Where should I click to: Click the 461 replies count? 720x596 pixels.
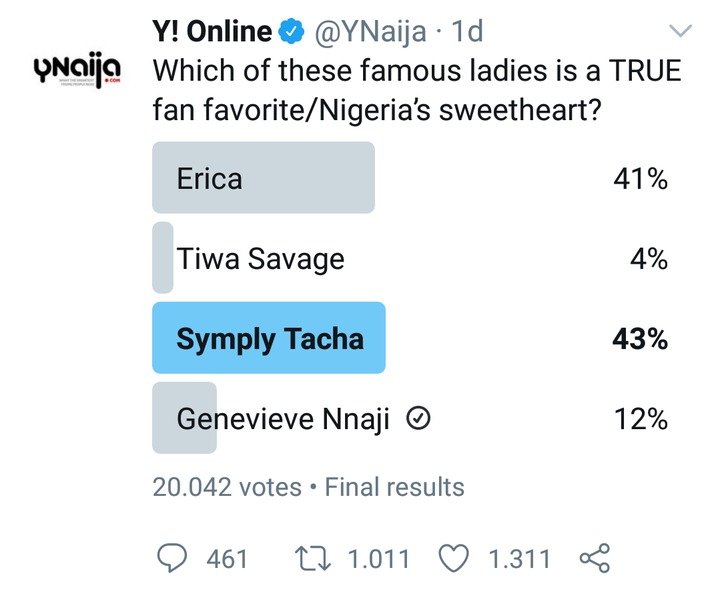[x=227, y=558]
